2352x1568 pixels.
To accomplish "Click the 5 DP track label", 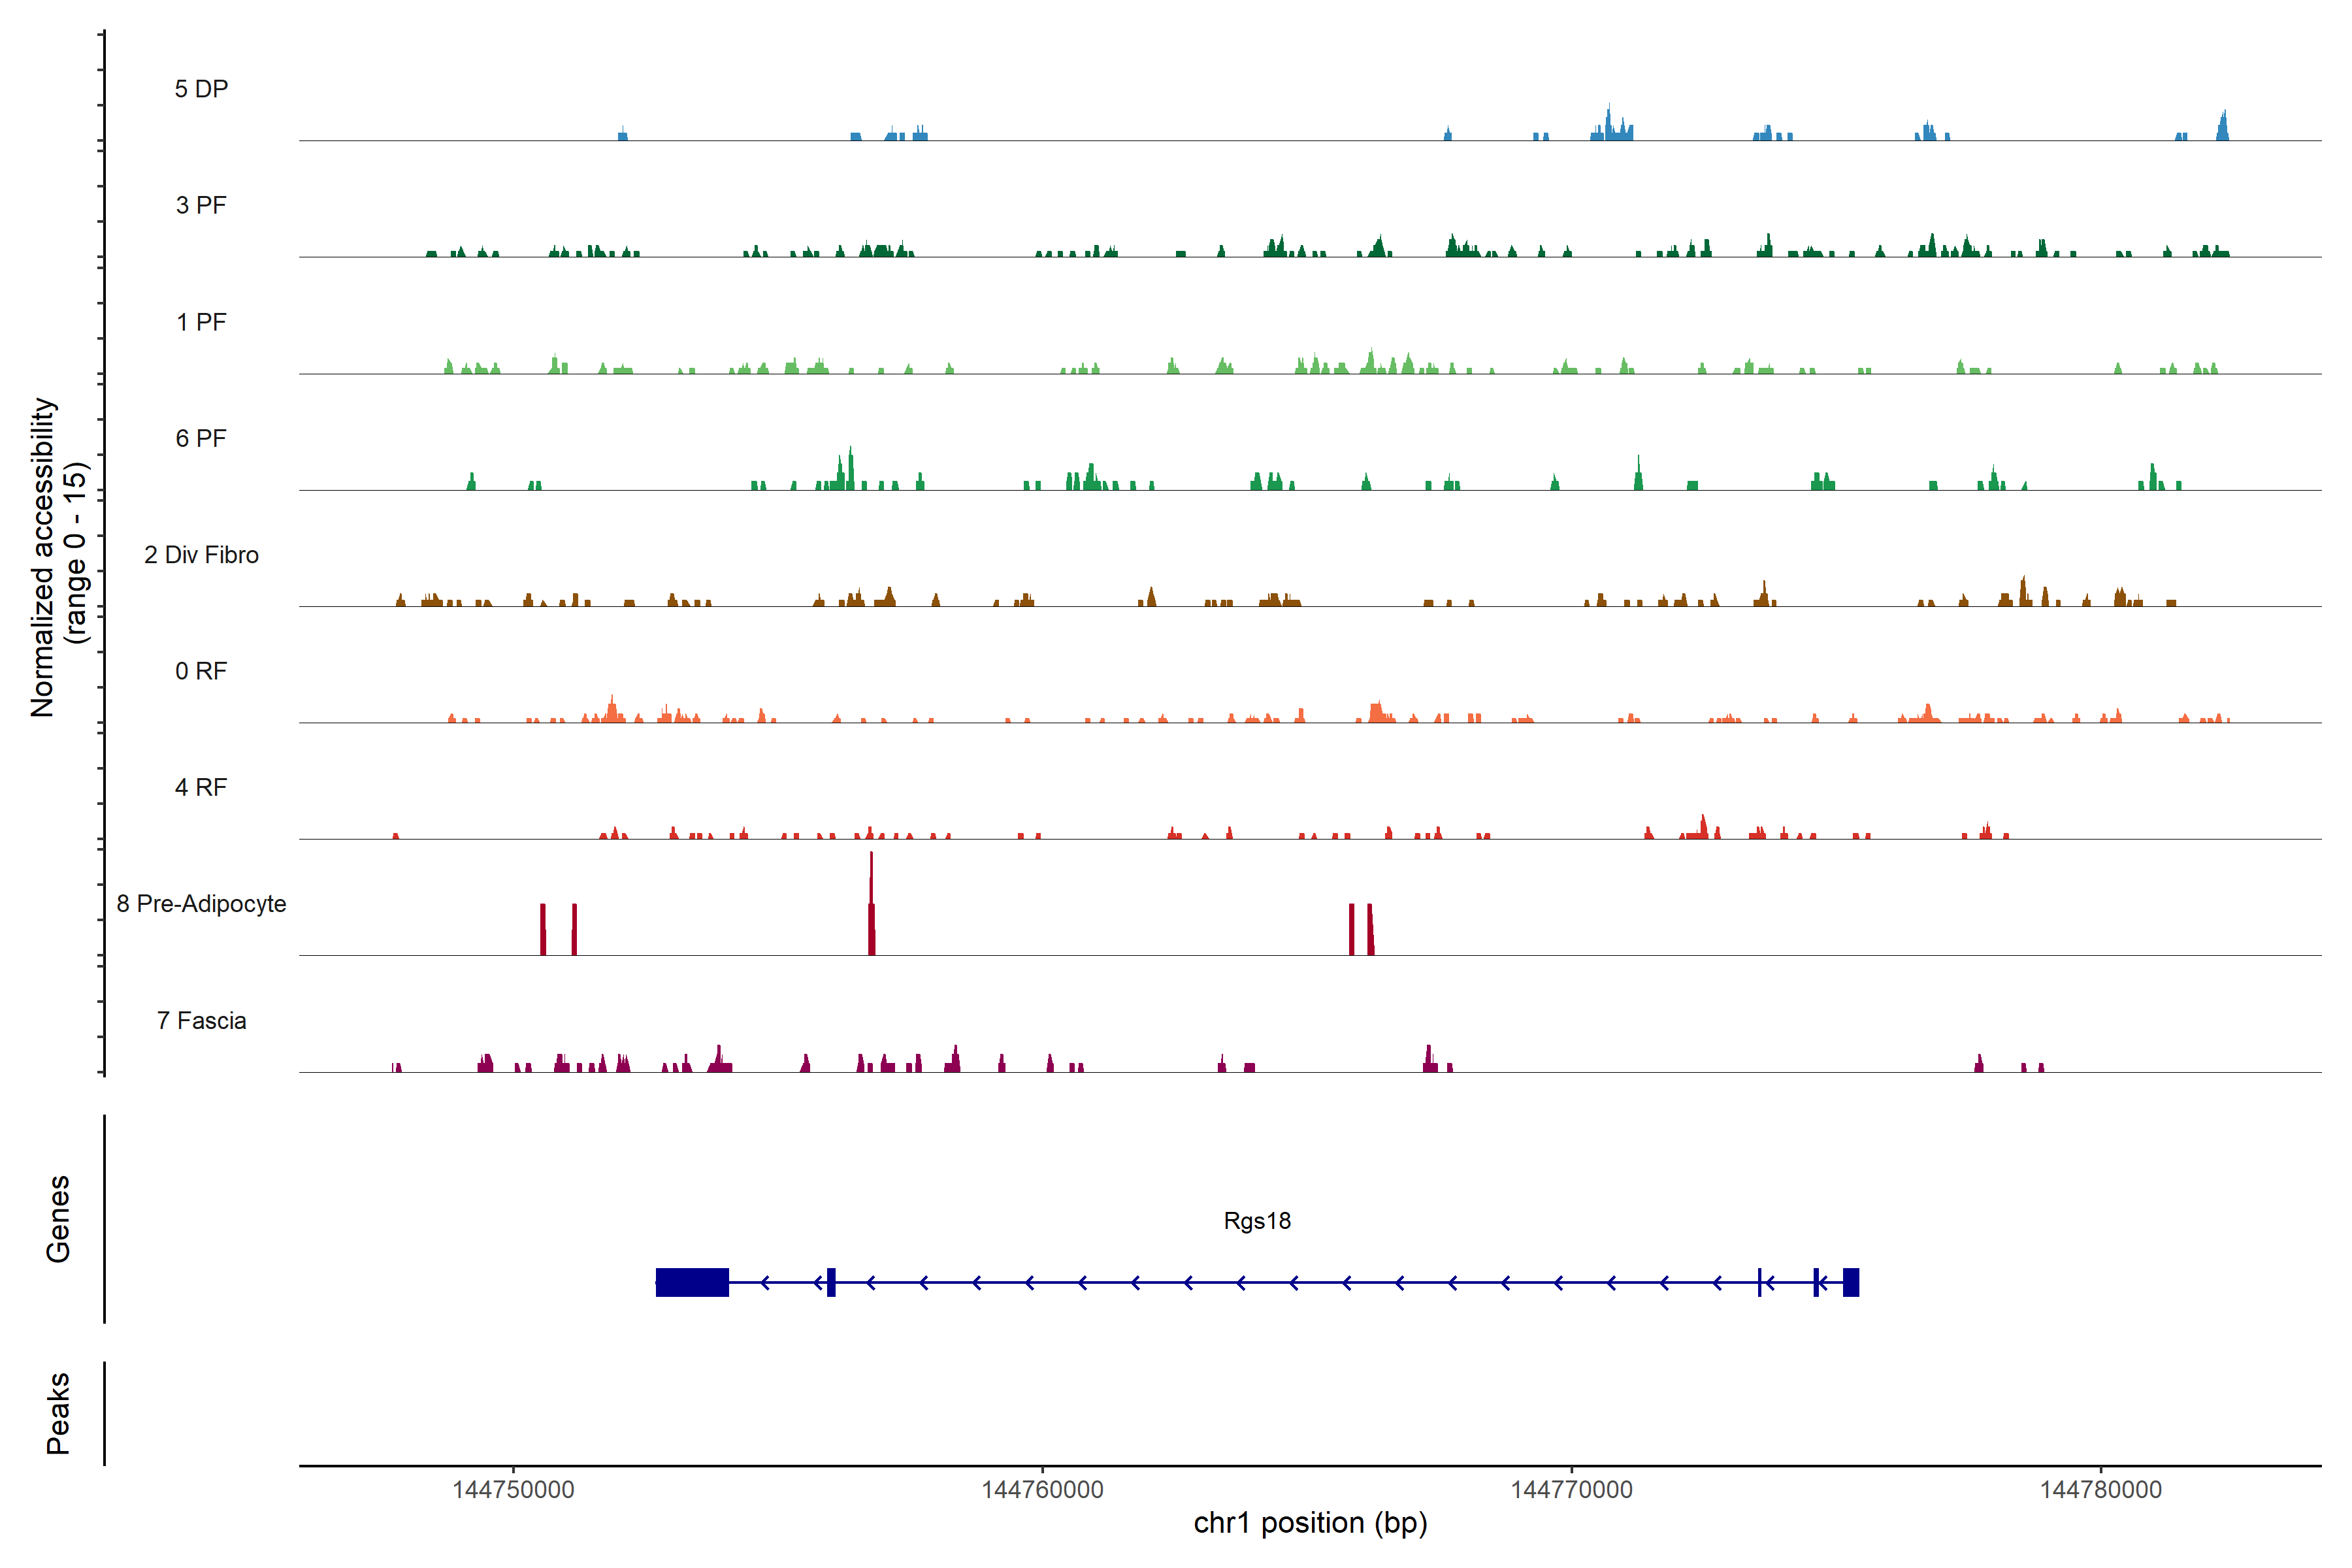I will 201,89.
